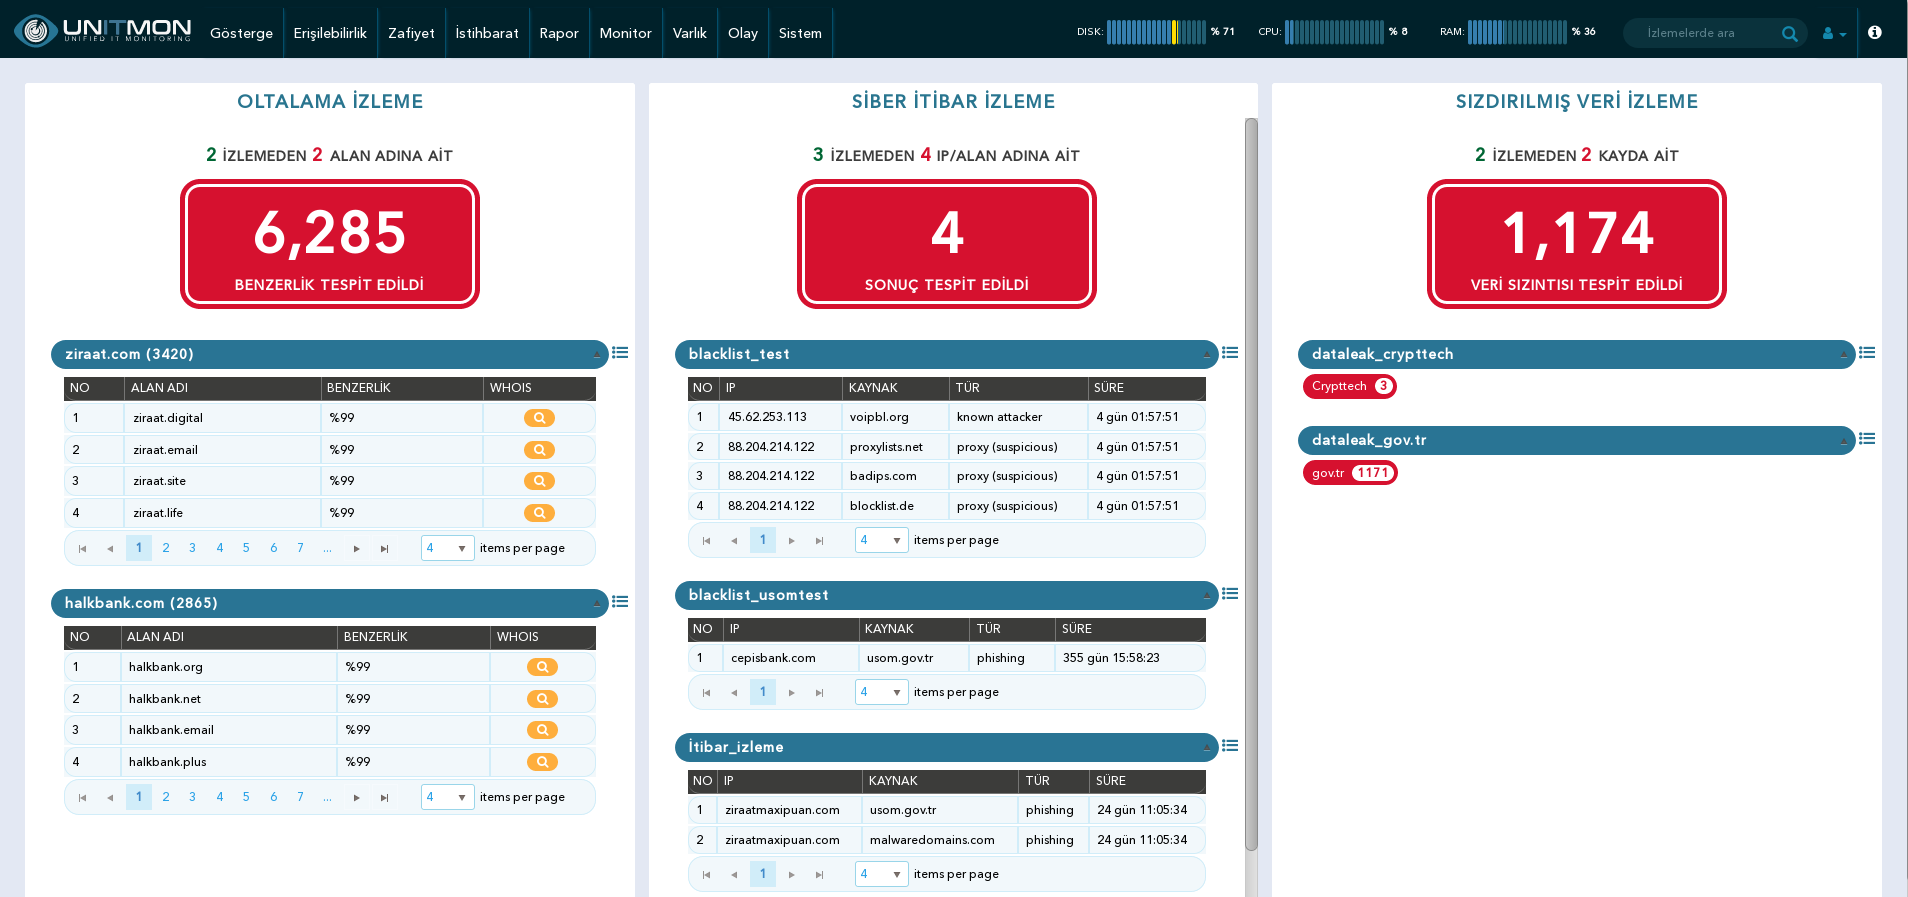Open WHOIS lookup for ziraat.site
The width and height of the screenshot is (1908, 897).
pyautogui.click(x=539, y=481)
